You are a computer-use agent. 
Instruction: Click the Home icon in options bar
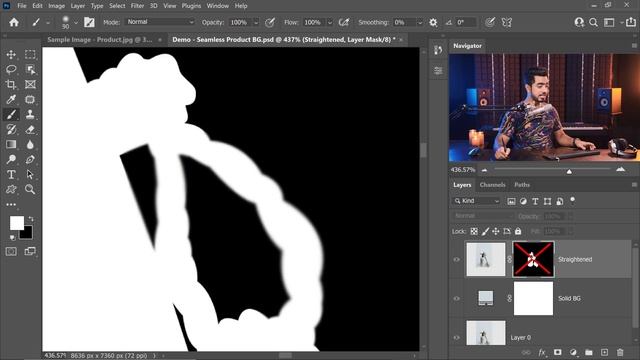(14, 22)
